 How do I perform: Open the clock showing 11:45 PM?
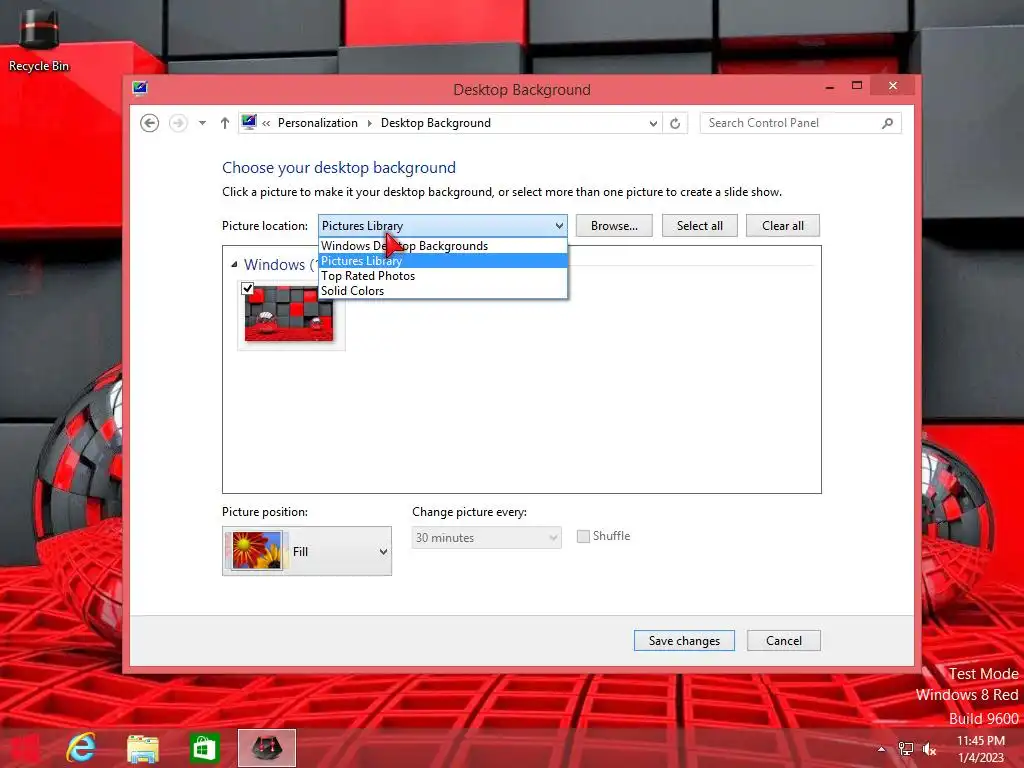[x=981, y=749]
